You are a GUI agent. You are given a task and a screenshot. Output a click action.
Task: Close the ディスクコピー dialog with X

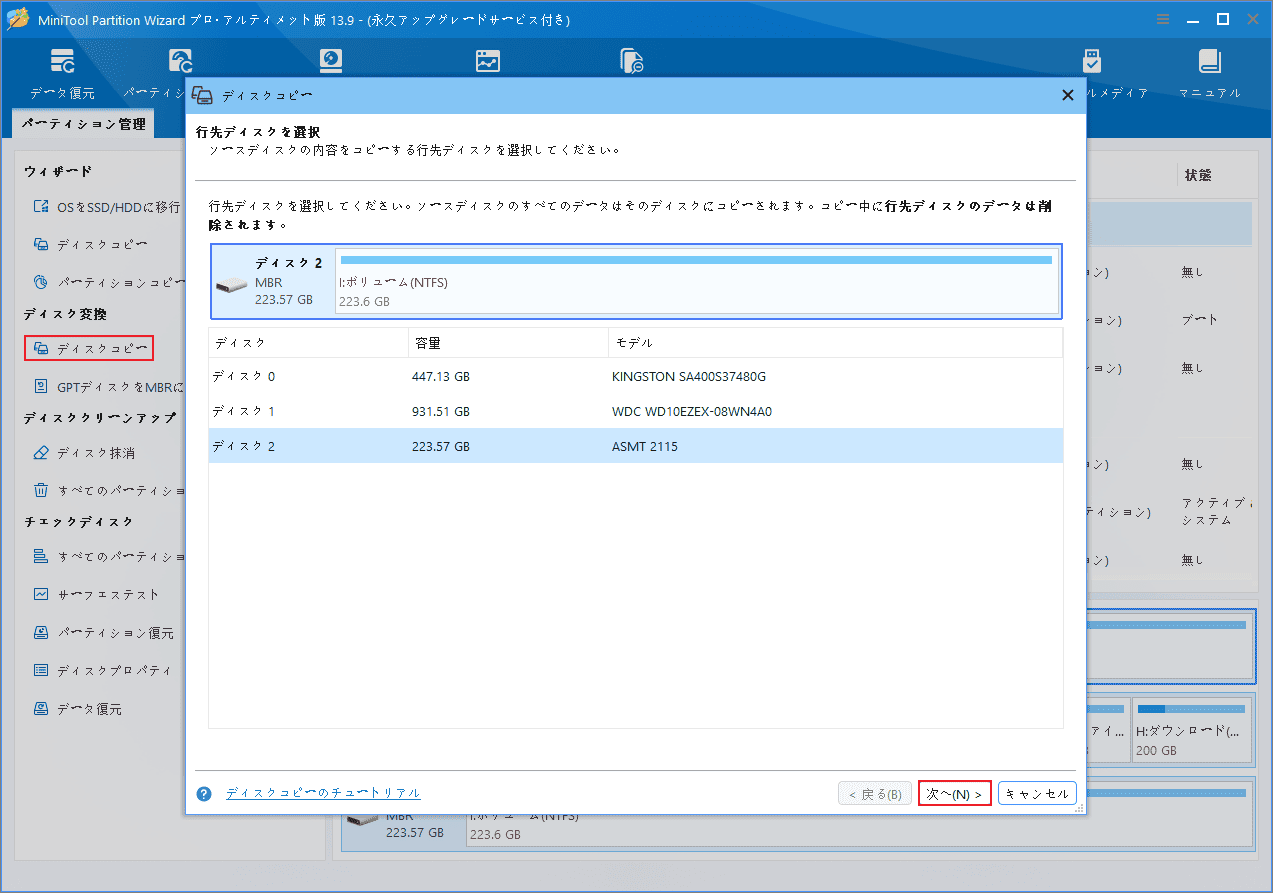[x=1067, y=95]
